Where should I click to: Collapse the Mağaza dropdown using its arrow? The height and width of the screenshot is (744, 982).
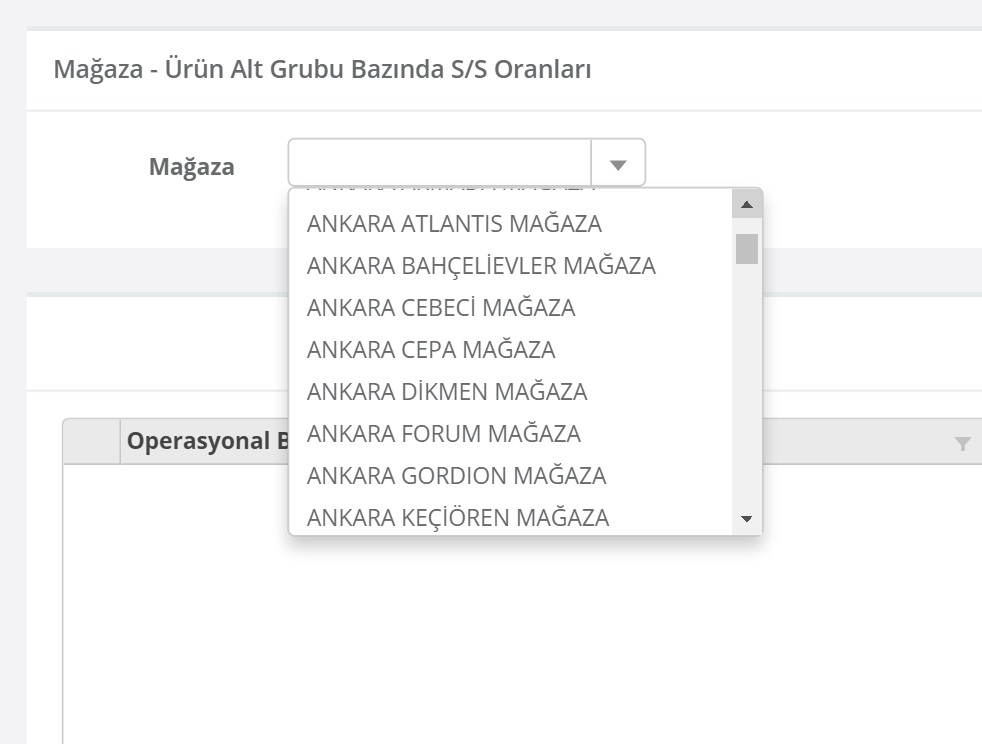pos(618,164)
